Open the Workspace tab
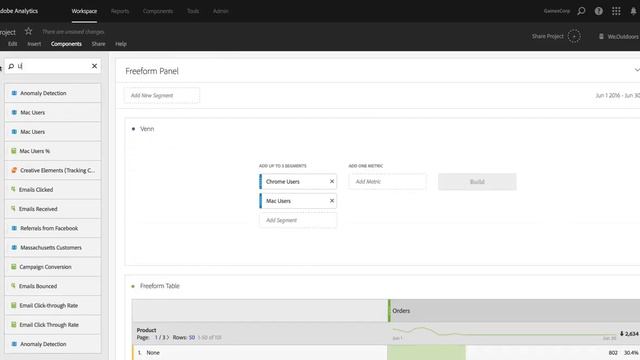This screenshot has width=640, height=360. pos(84,11)
